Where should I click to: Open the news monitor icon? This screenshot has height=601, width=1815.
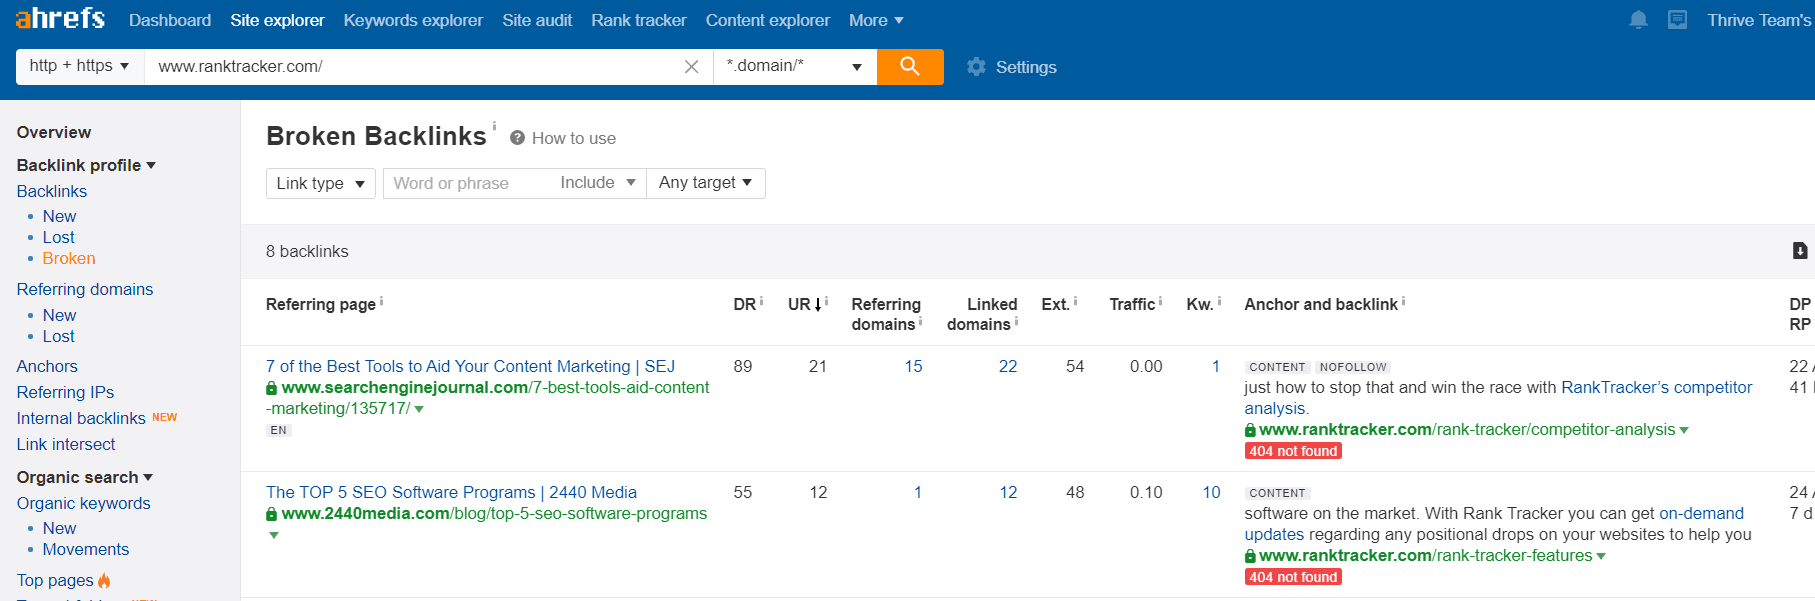pos(1677,20)
